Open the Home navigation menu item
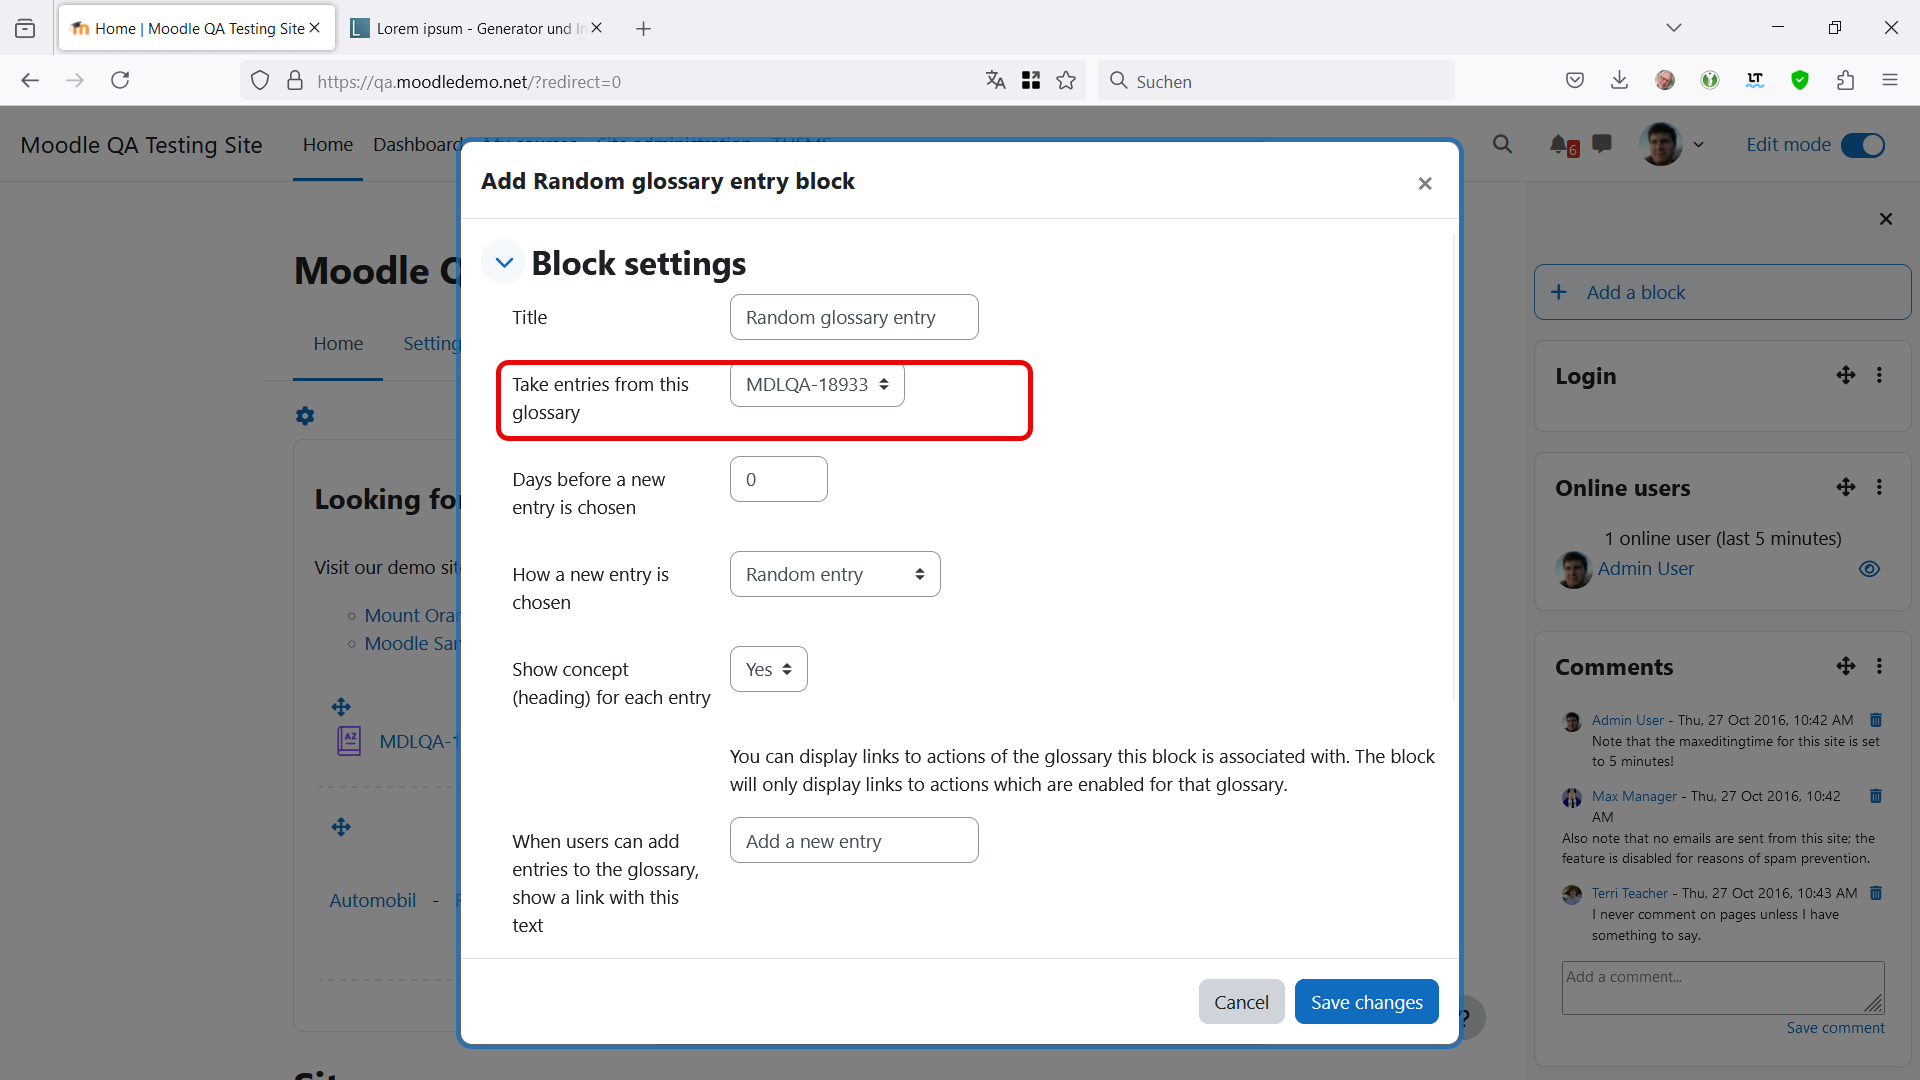The width and height of the screenshot is (1920, 1080). coord(328,145)
